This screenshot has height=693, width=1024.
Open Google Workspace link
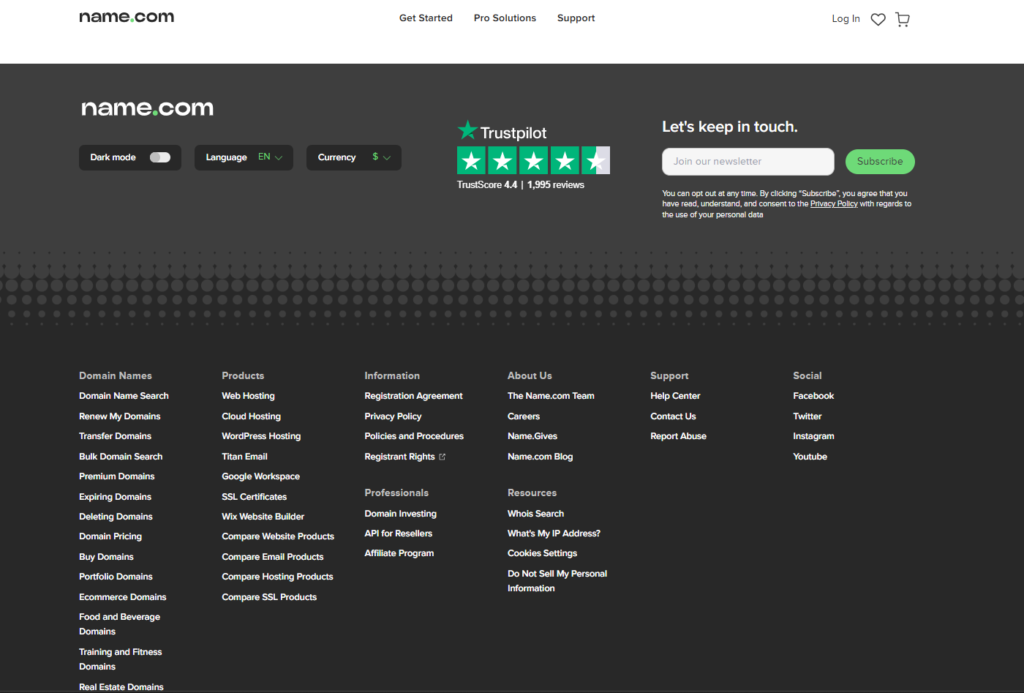click(261, 476)
